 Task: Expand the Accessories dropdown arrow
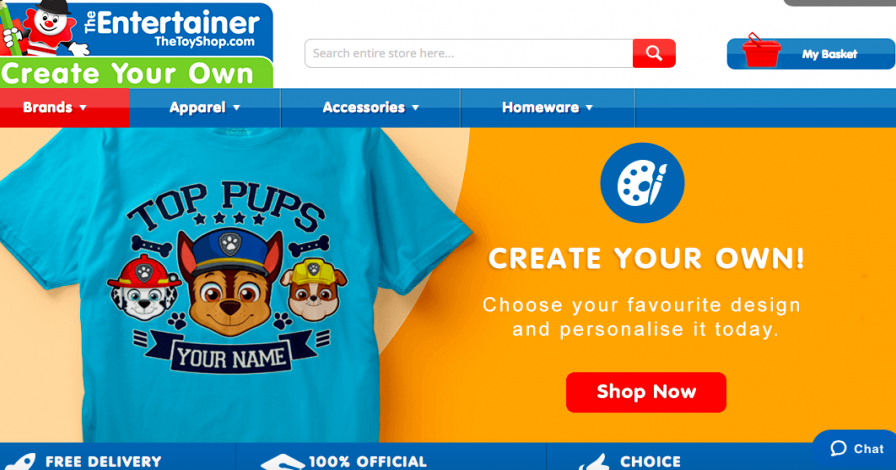[415, 107]
